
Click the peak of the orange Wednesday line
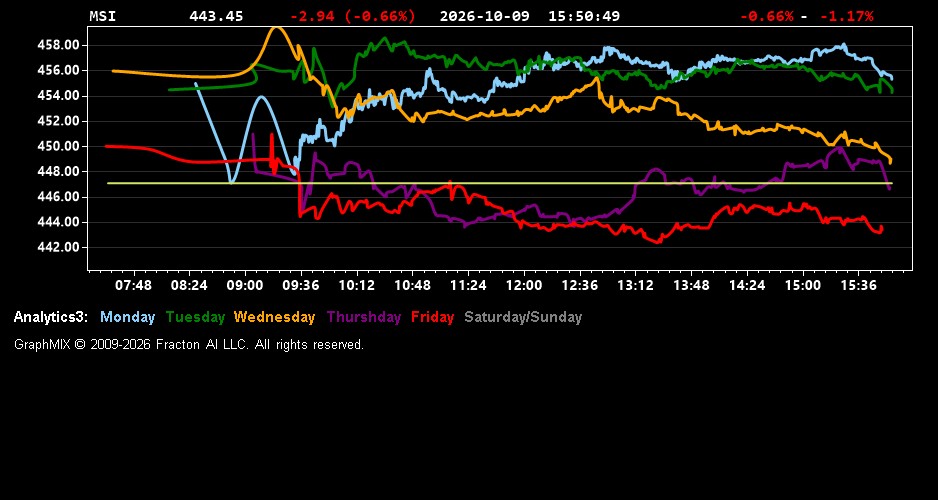click(x=275, y=28)
